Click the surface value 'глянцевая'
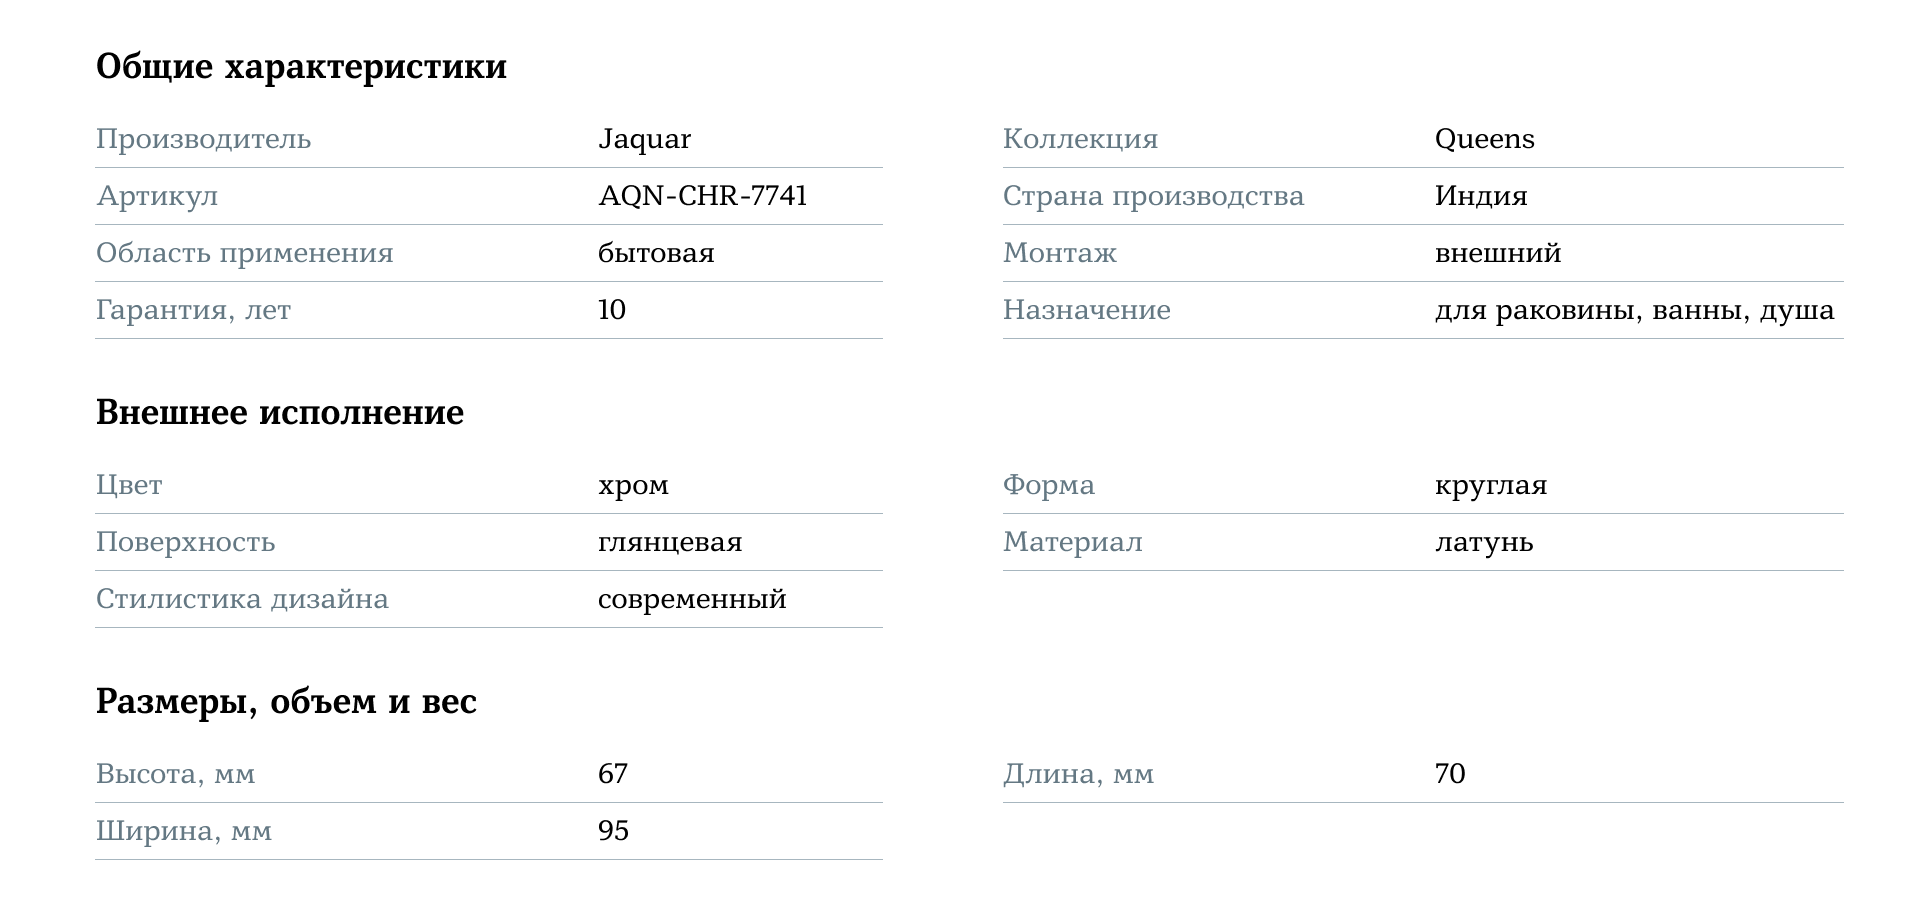Image resolution: width=1920 pixels, height=903 pixels. coord(670,542)
